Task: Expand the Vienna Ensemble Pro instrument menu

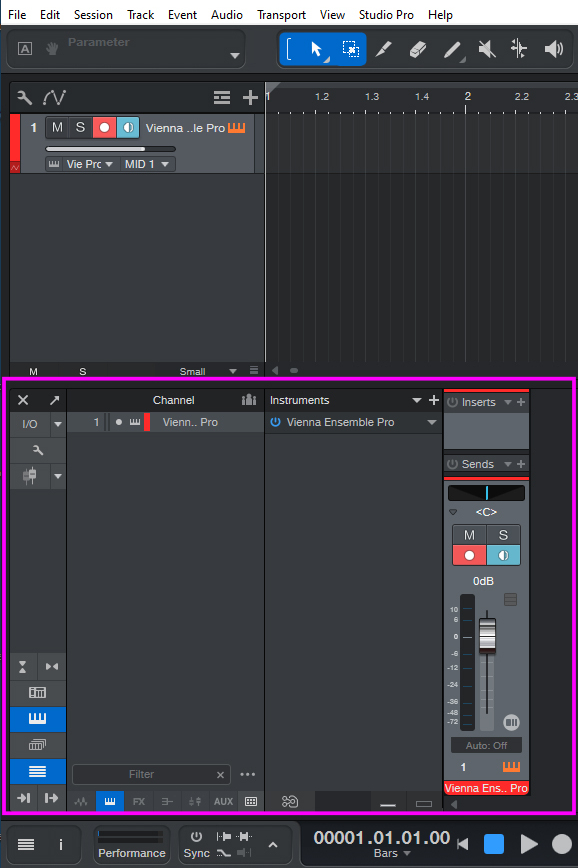Action: click(x=431, y=422)
